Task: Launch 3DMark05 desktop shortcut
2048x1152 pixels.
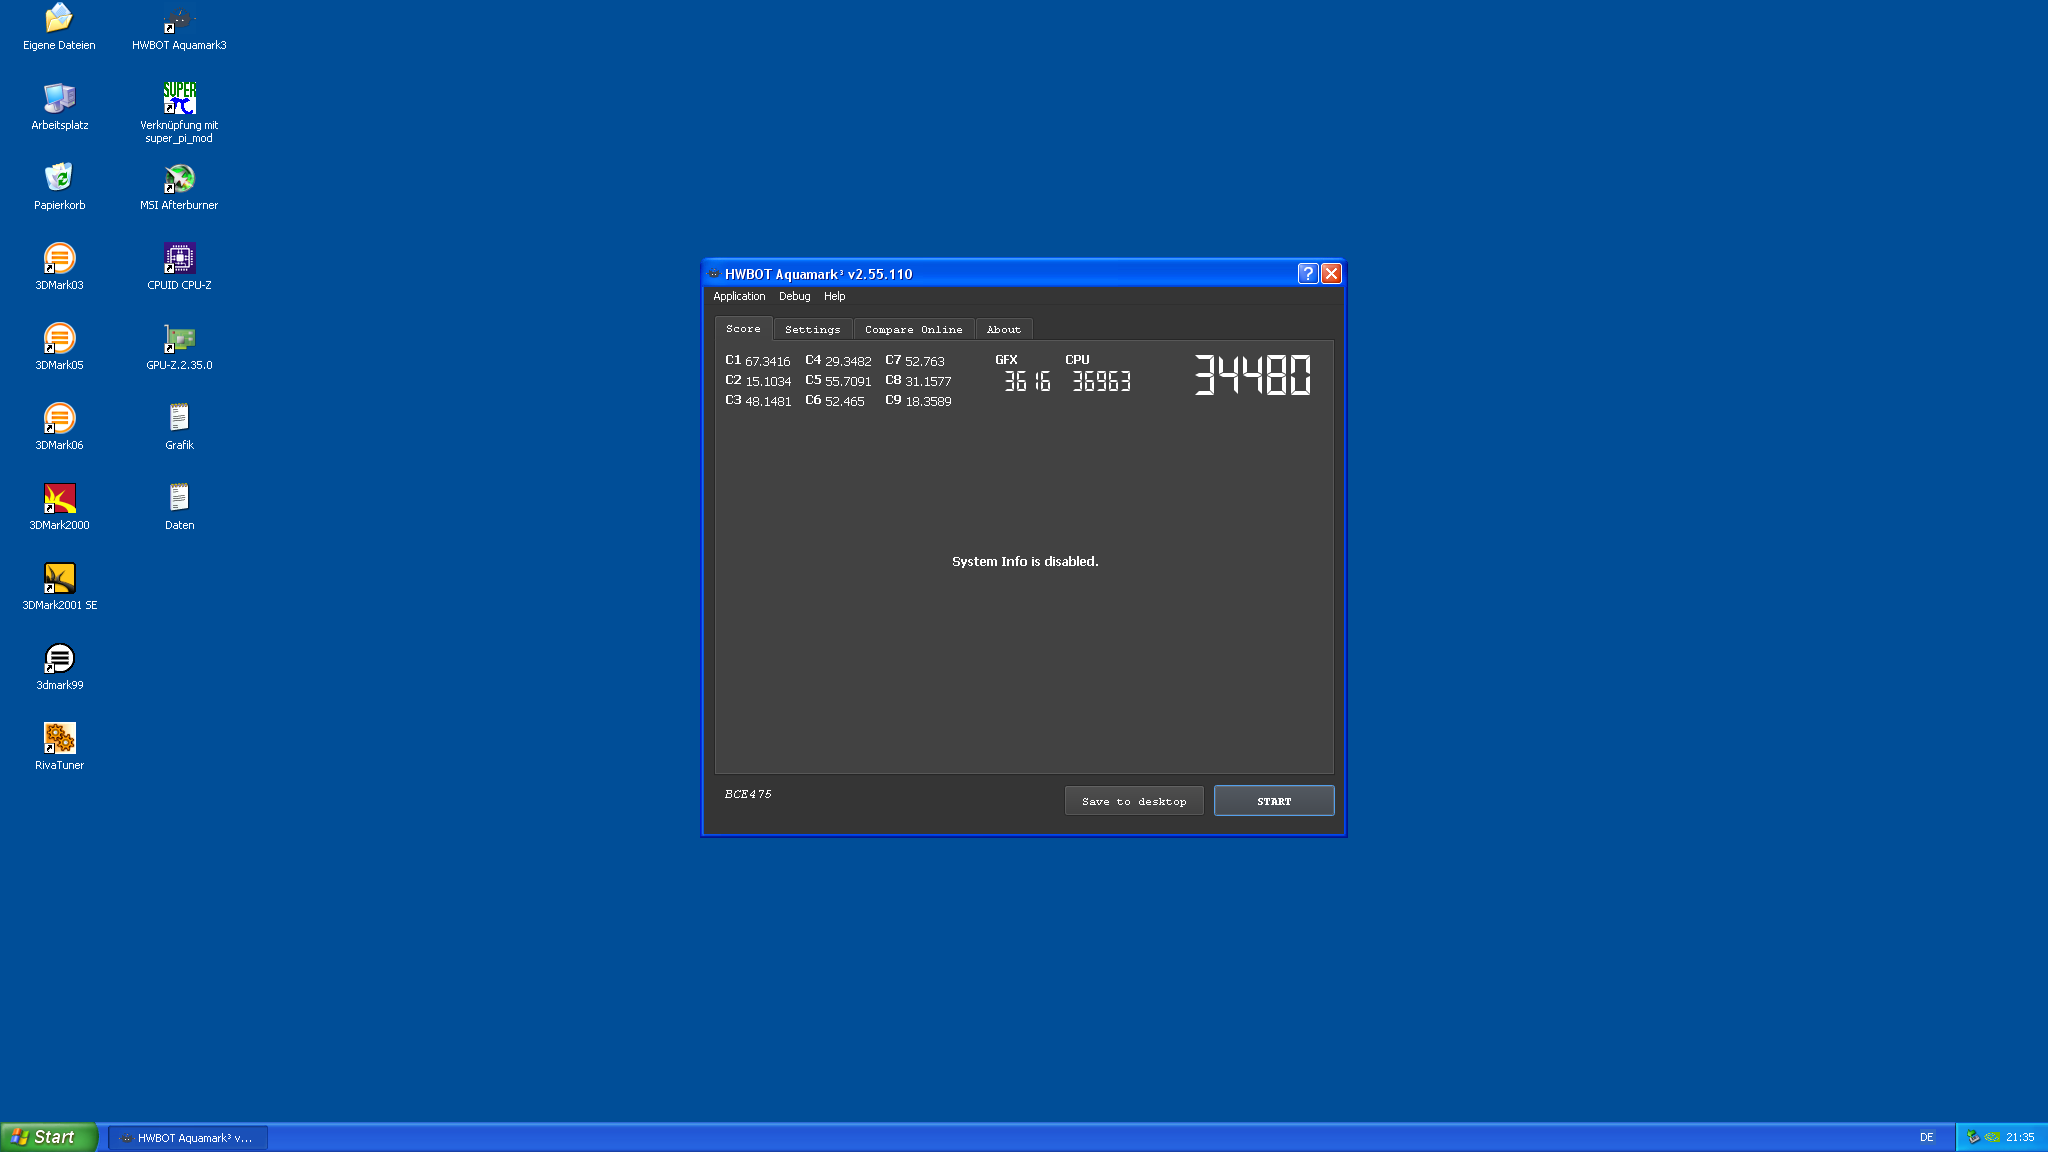Action: (59, 347)
